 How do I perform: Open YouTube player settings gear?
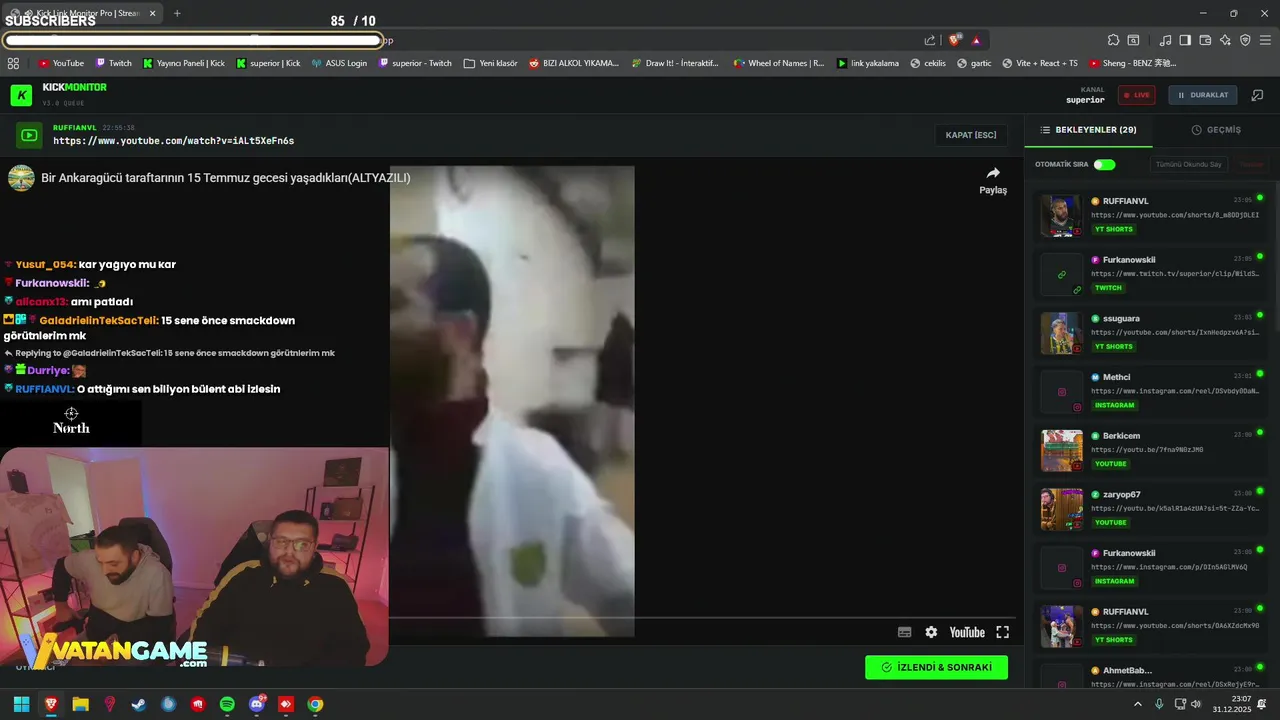[x=931, y=632]
